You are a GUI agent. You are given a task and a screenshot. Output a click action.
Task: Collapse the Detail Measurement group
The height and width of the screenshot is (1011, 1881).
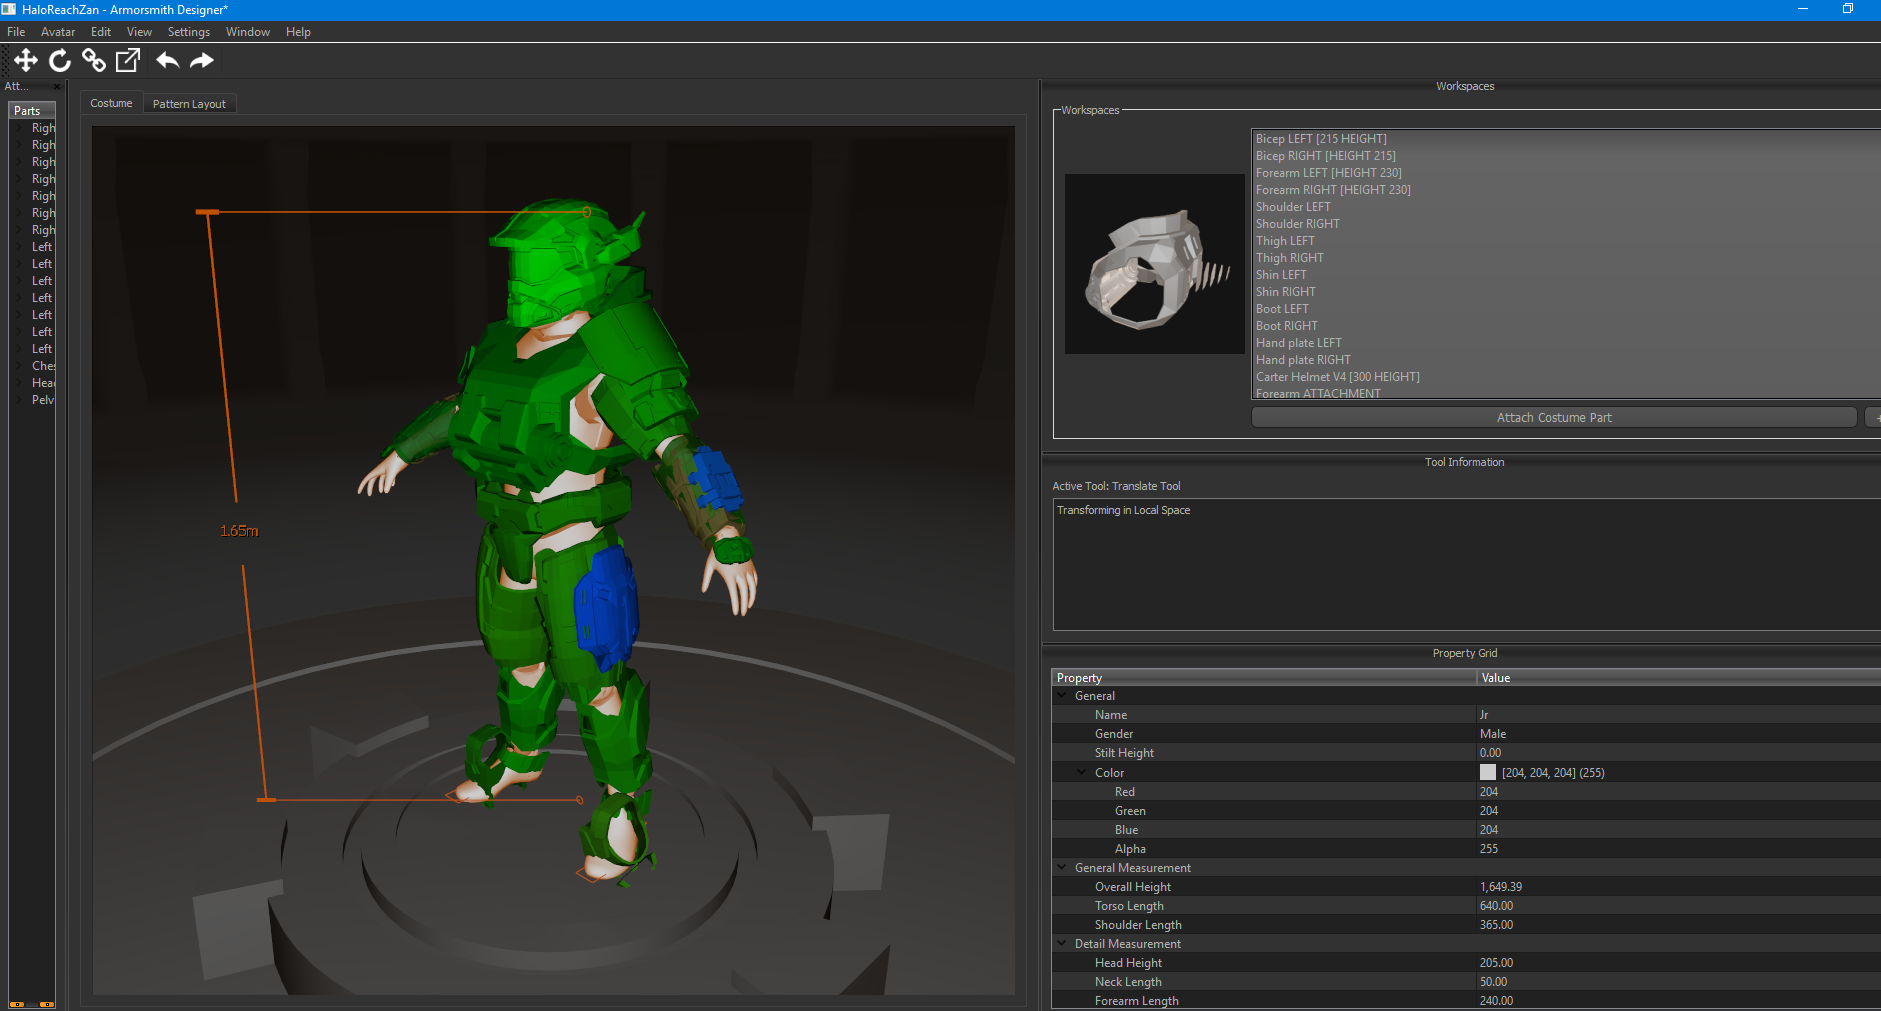point(1062,944)
